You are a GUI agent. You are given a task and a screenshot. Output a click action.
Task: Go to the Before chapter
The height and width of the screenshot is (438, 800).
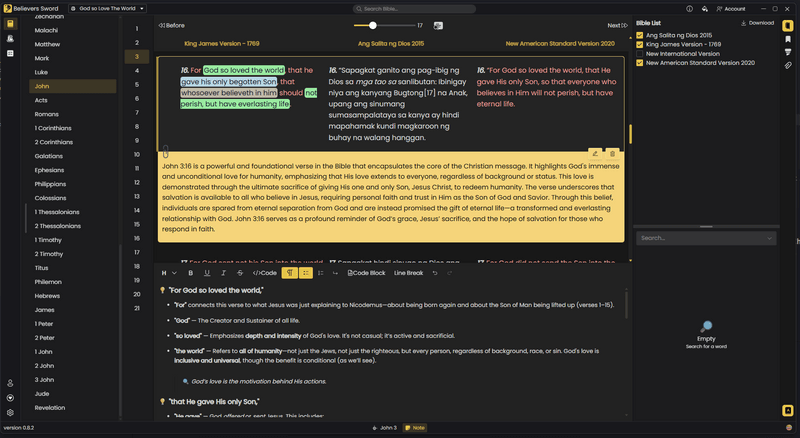pyautogui.click(x=171, y=26)
